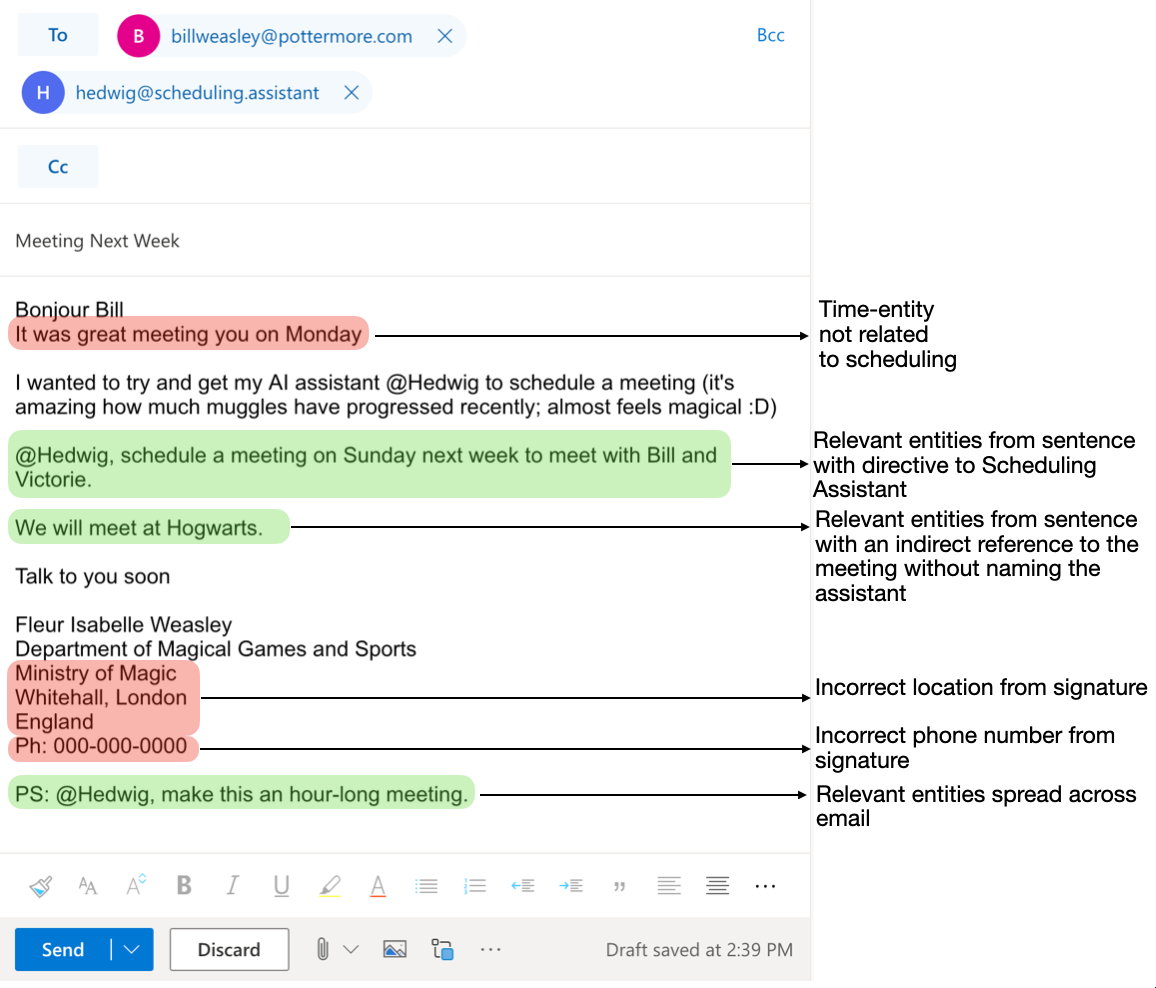Click the 'Meeting Next Week' subject field
Screen dimensions: 1156x988
point(404,241)
